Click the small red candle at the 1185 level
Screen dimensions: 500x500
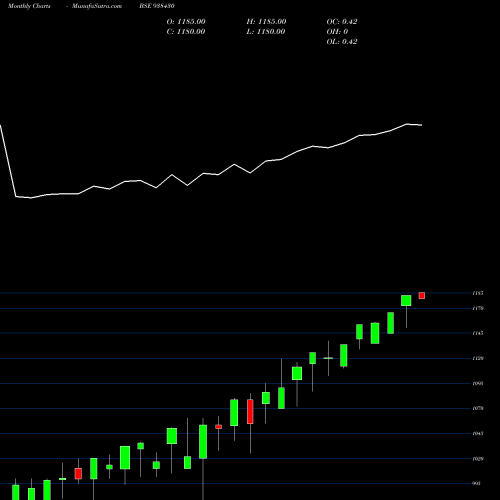coord(422,296)
